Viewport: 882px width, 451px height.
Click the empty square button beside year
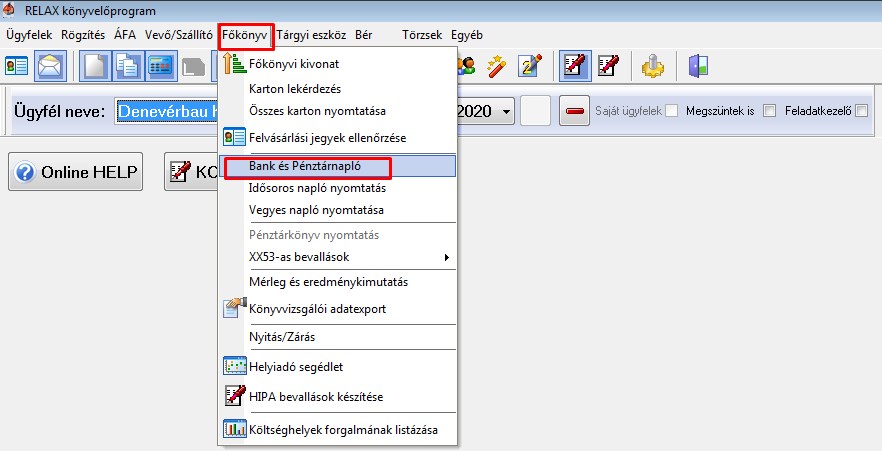536,111
